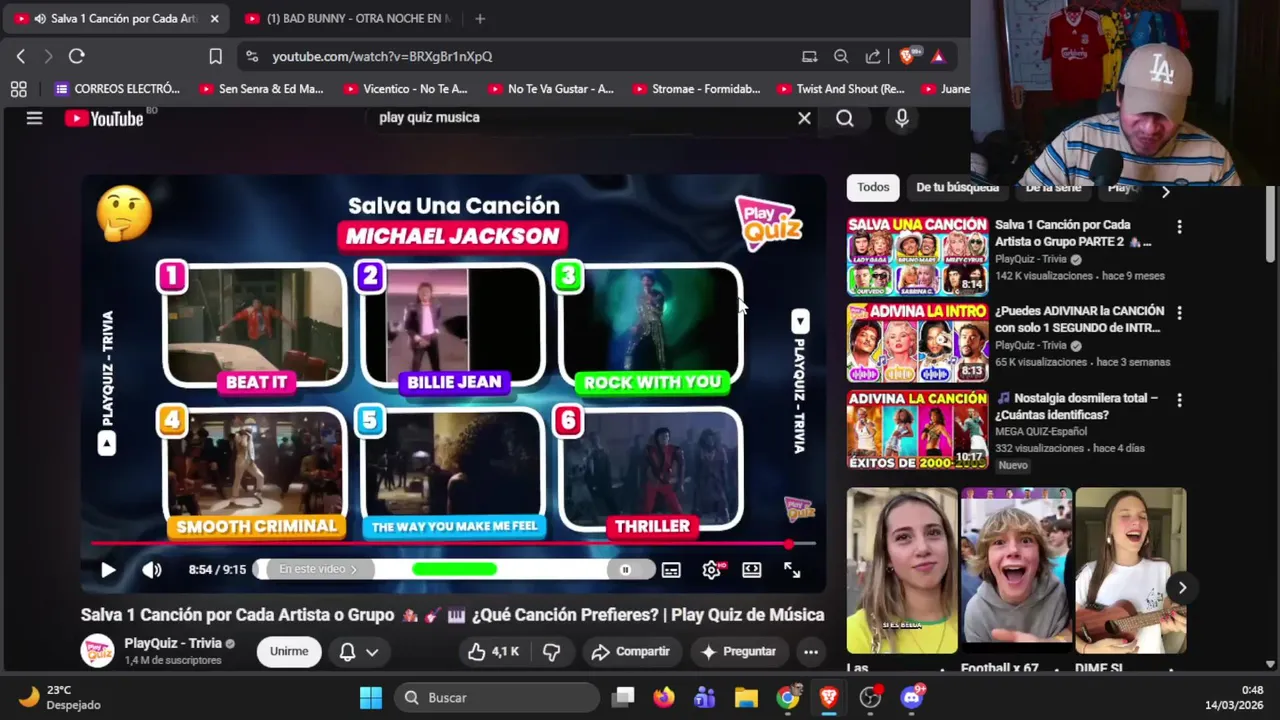Open the share icon in address bar
Image resolution: width=1280 pixels, height=720 pixels.
pos(873,57)
